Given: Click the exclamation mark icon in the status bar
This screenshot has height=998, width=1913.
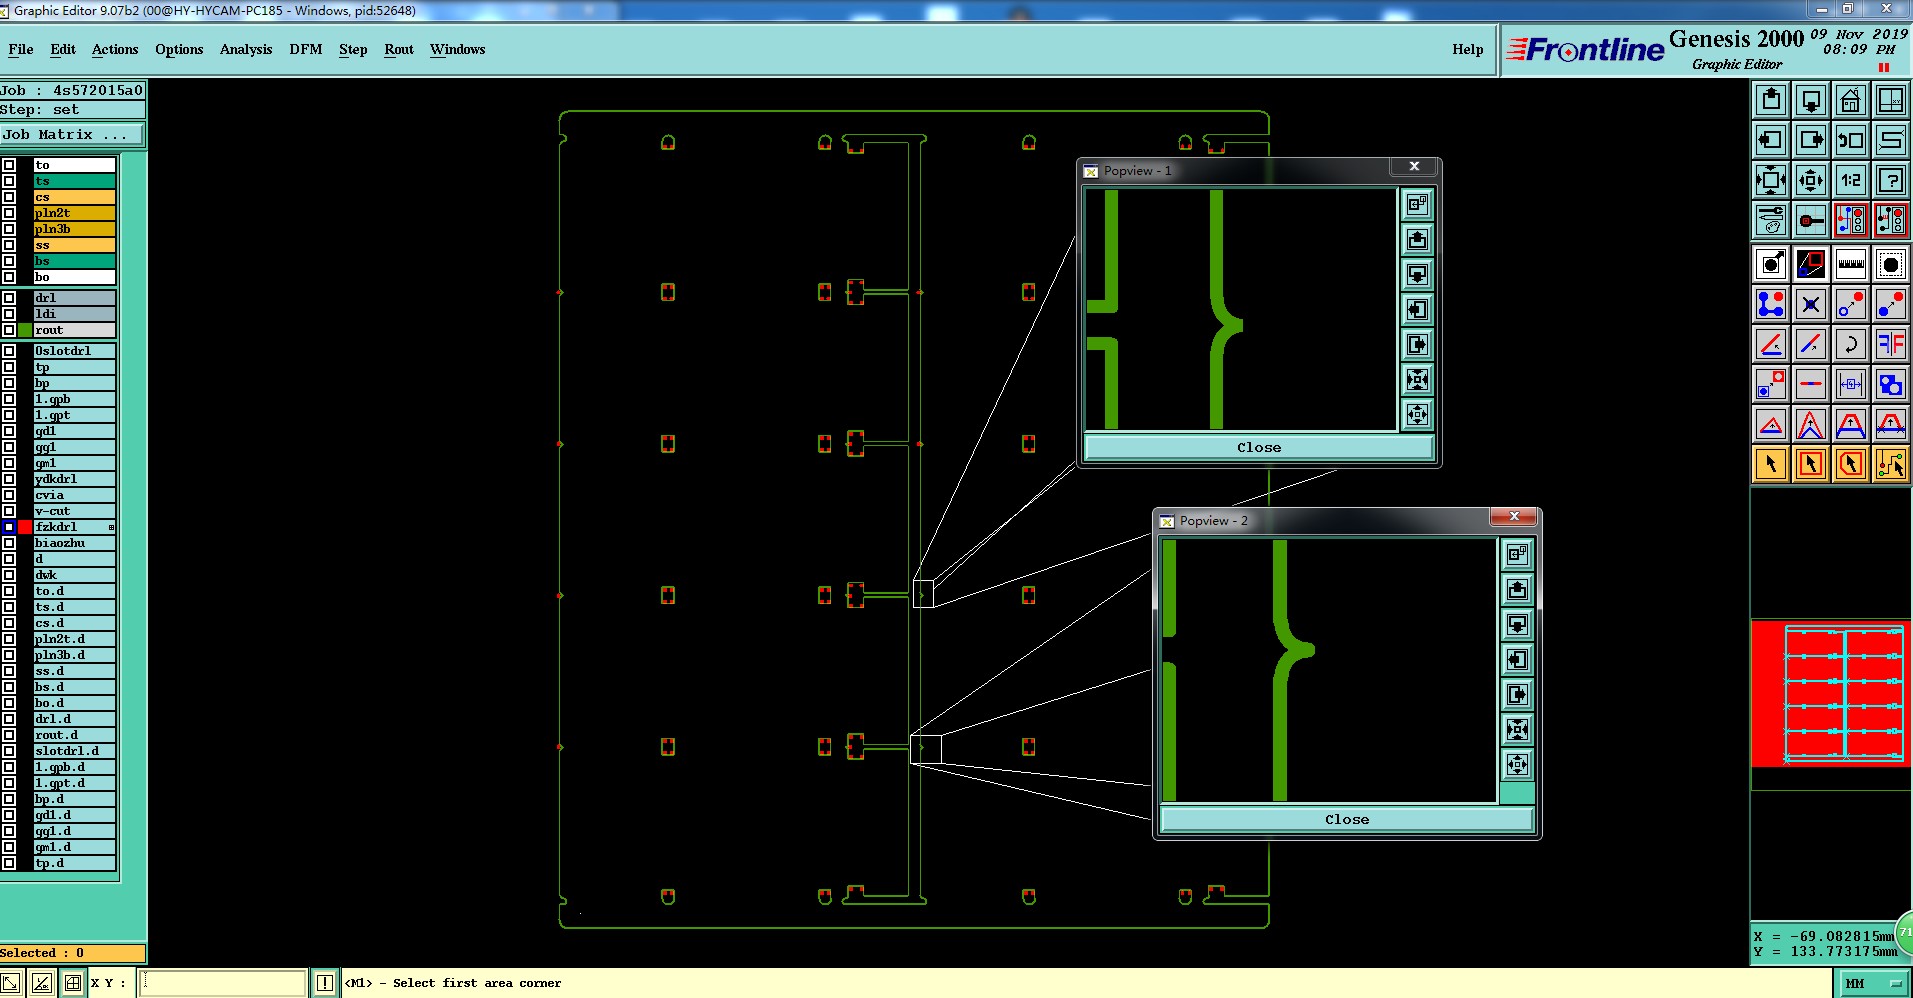Looking at the screenshot, I should tap(325, 983).
